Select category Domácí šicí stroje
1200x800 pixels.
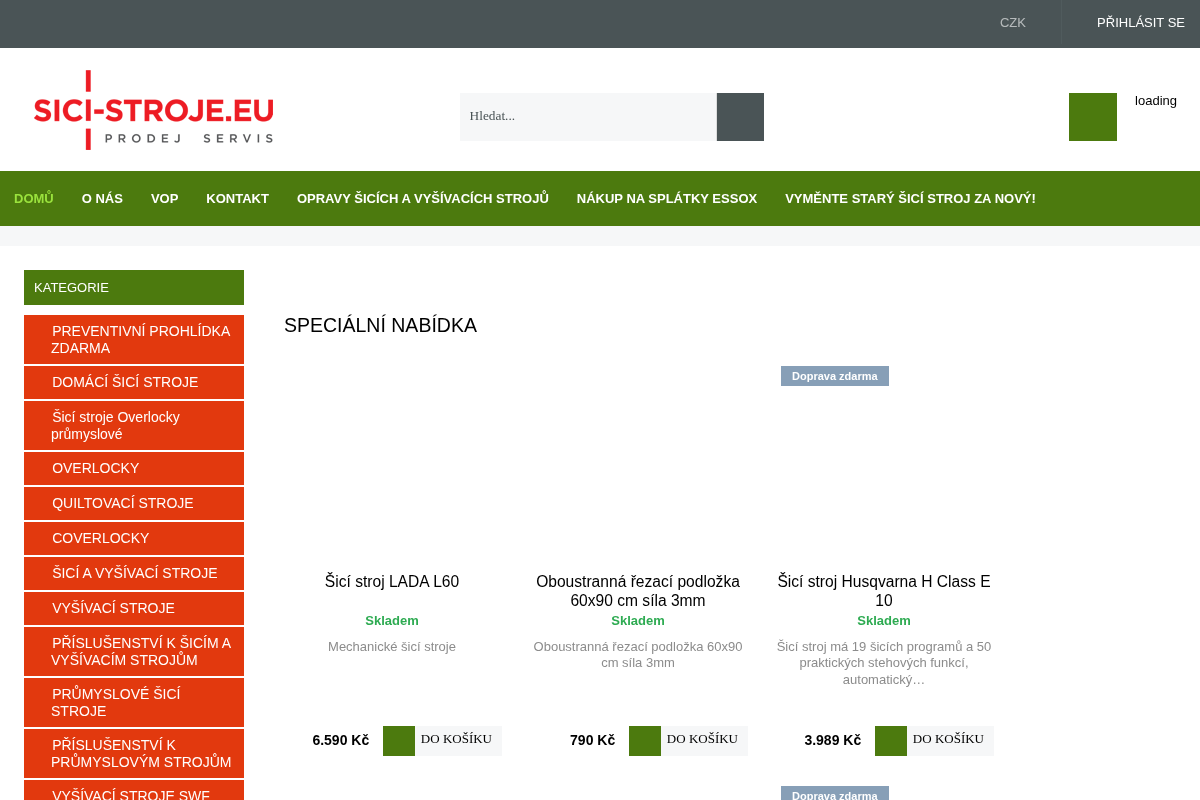coord(134,382)
